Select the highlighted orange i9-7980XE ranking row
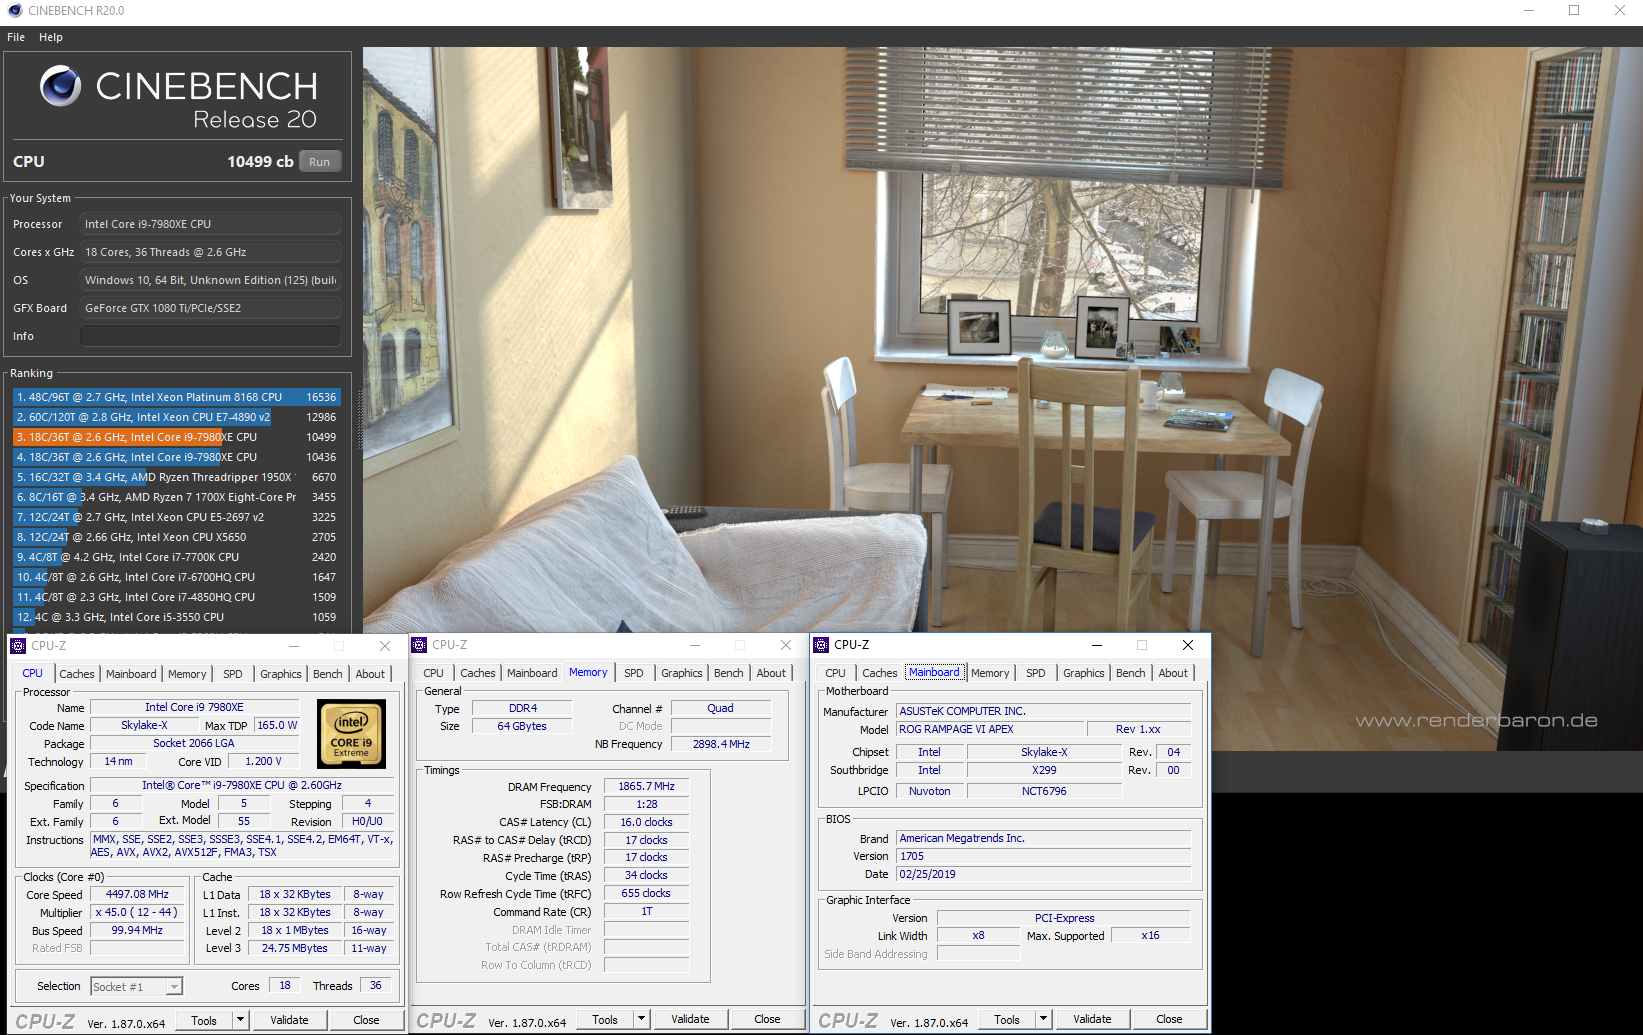The image size is (1643, 1035). [x=177, y=437]
